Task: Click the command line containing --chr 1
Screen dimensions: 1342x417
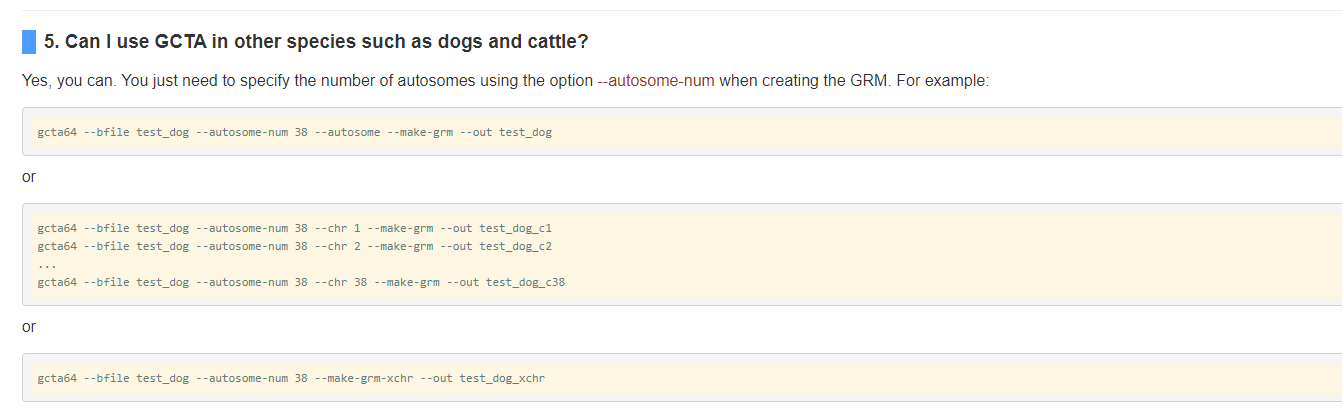Action: click(x=300, y=228)
